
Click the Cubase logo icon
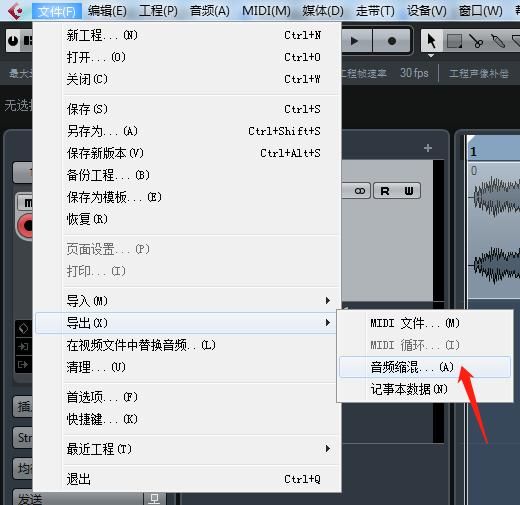[16, 11]
